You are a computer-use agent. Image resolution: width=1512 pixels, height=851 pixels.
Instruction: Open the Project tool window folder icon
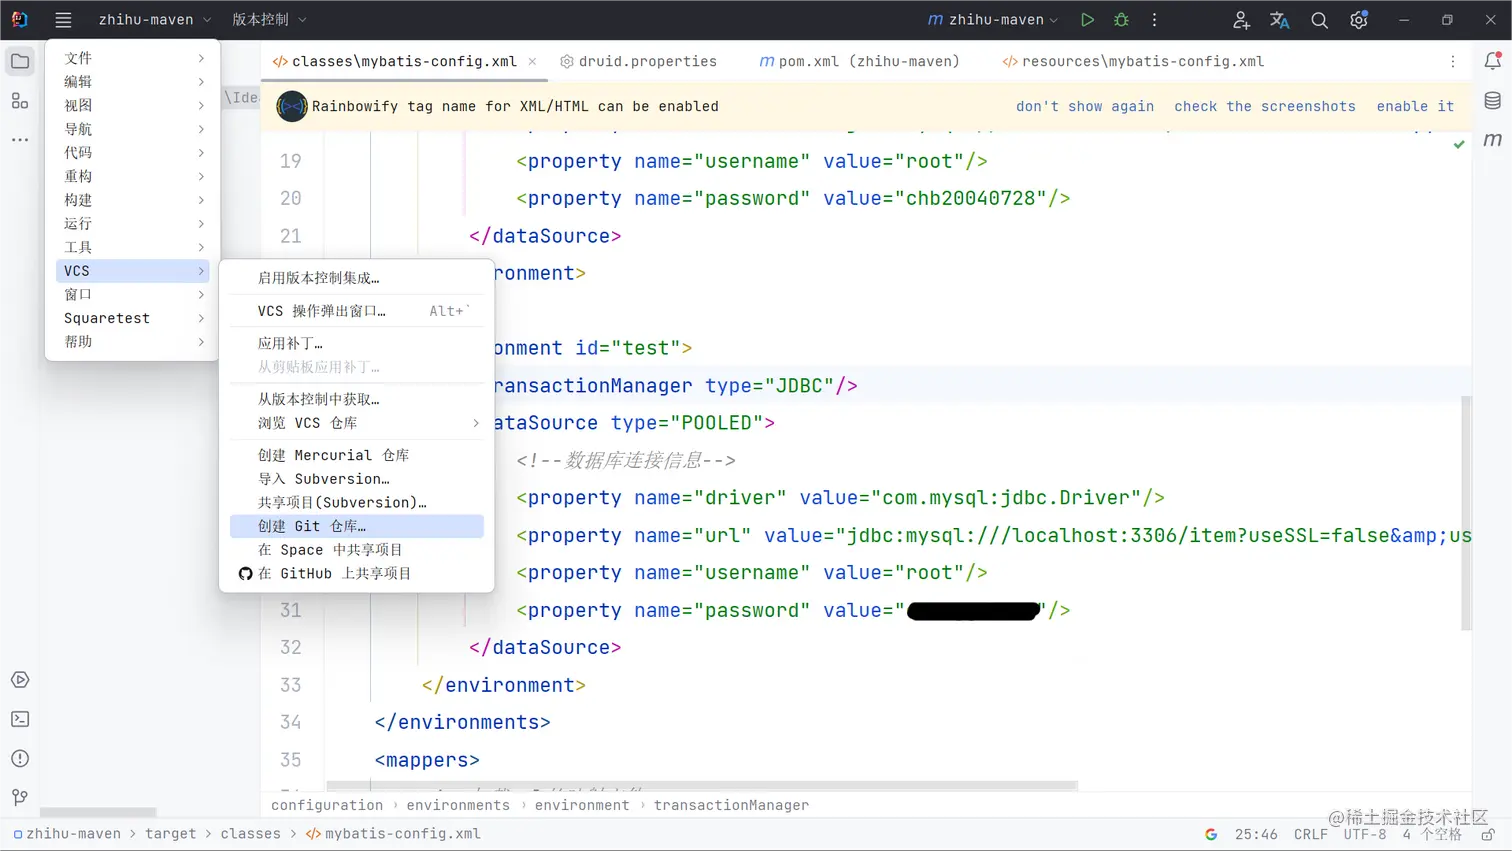(20, 62)
